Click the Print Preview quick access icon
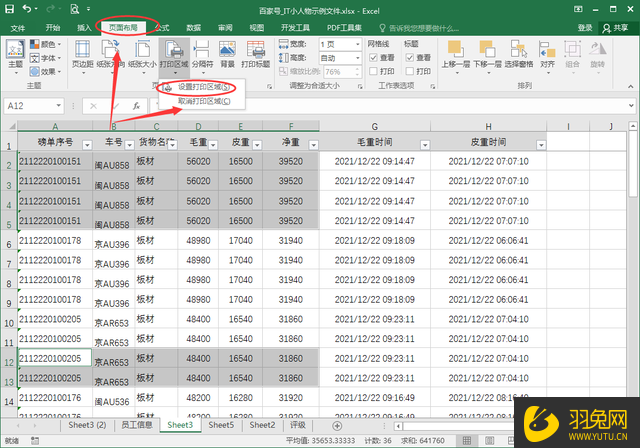 pos(75,9)
